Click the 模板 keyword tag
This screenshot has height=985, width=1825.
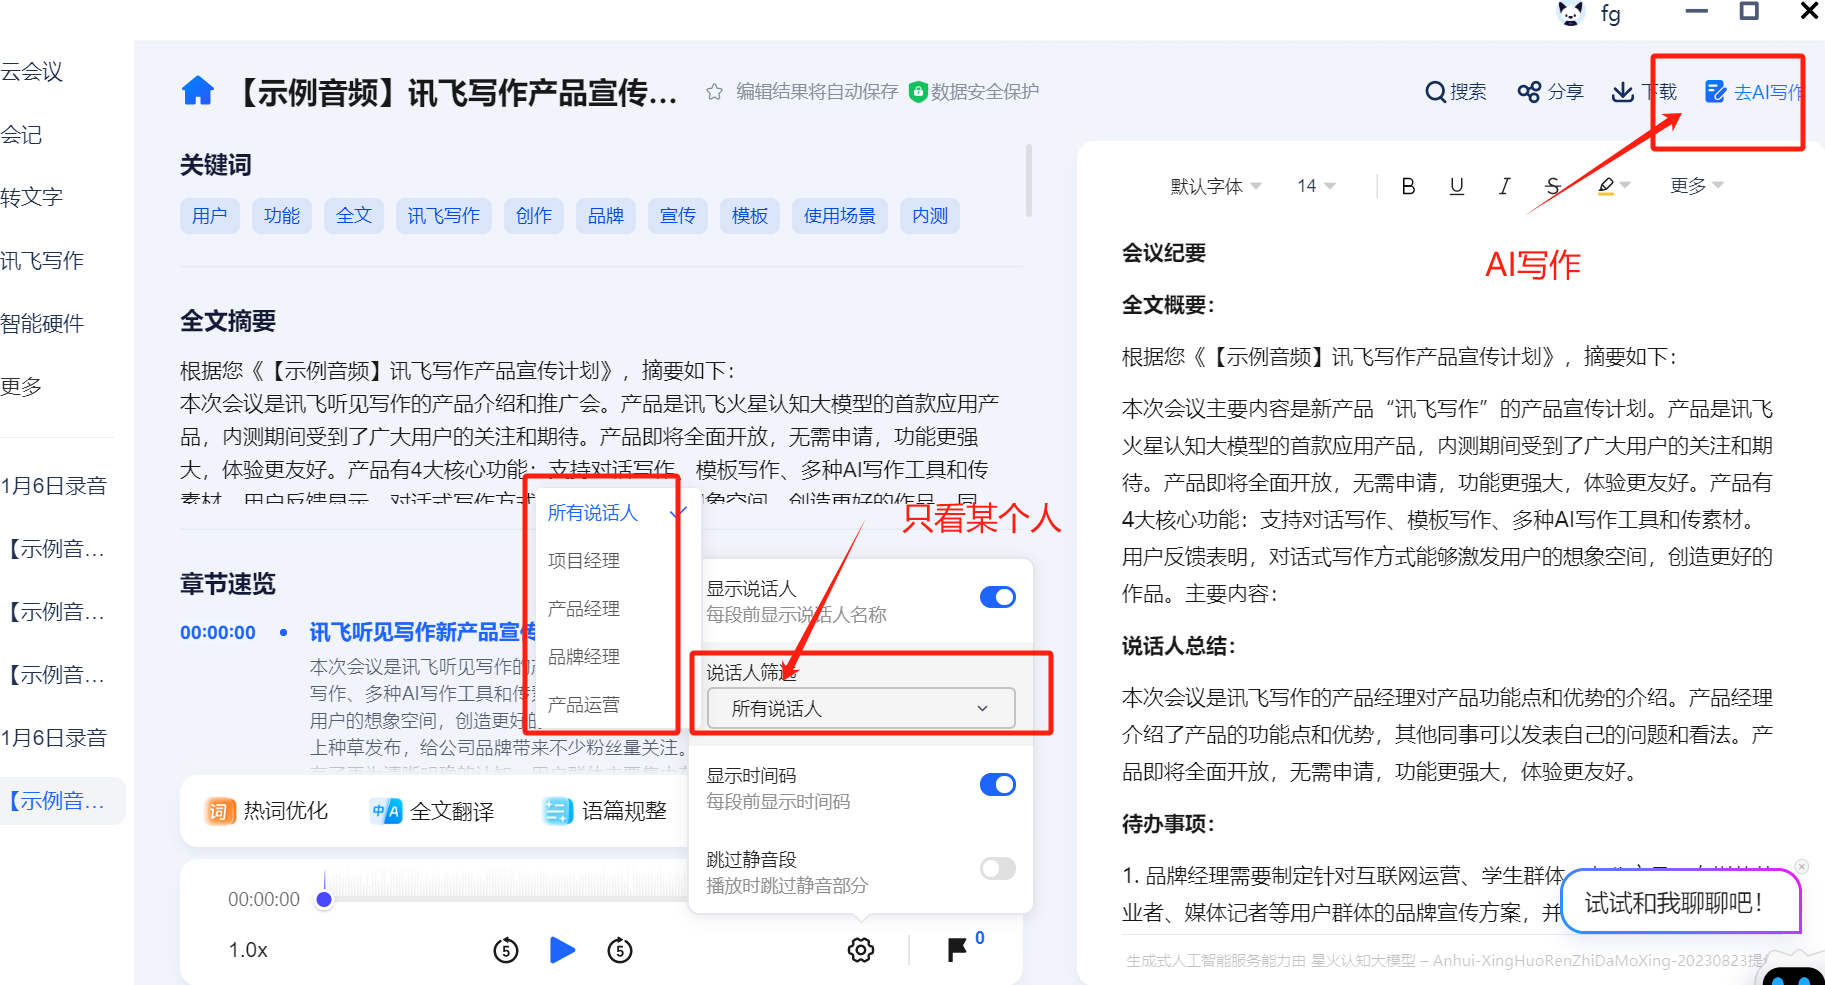[x=750, y=216]
